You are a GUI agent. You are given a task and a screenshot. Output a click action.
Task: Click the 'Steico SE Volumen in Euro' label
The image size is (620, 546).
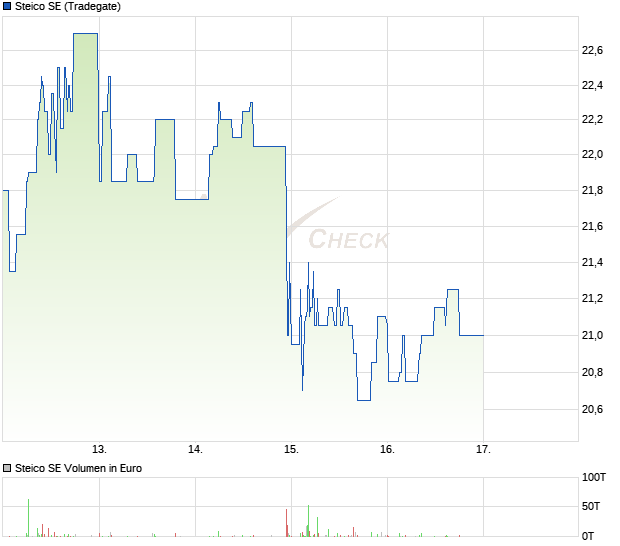coord(78,469)
